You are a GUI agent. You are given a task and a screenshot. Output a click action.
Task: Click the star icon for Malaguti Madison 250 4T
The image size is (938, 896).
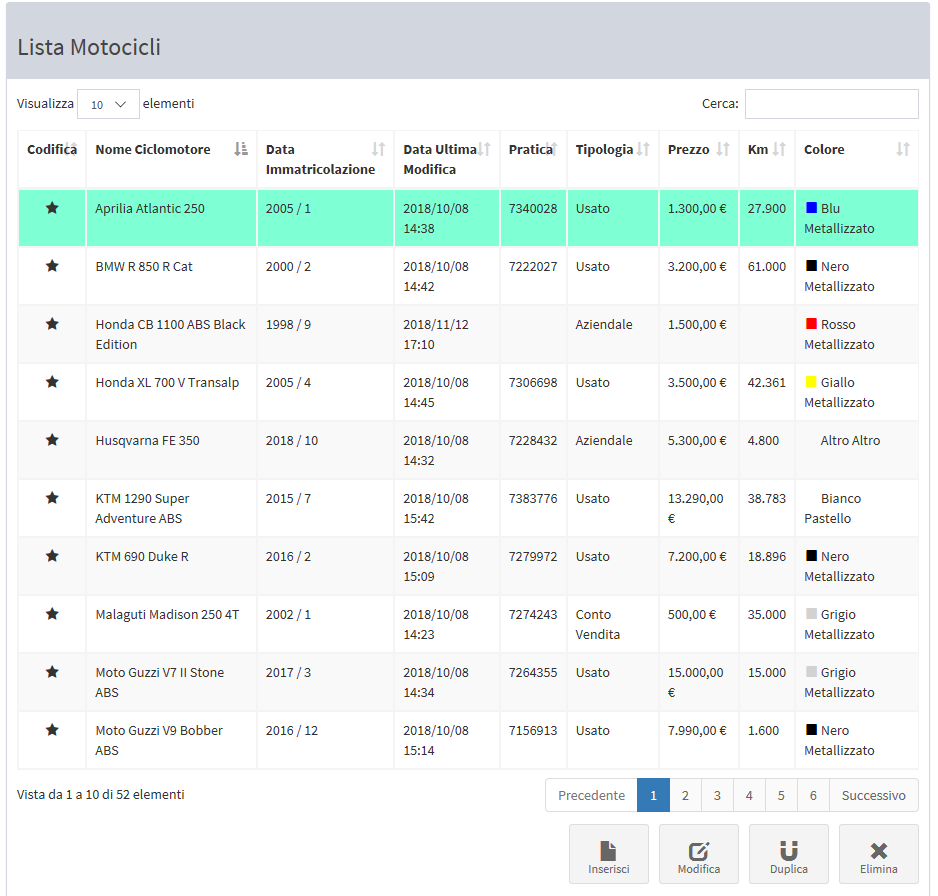[52, 614]
